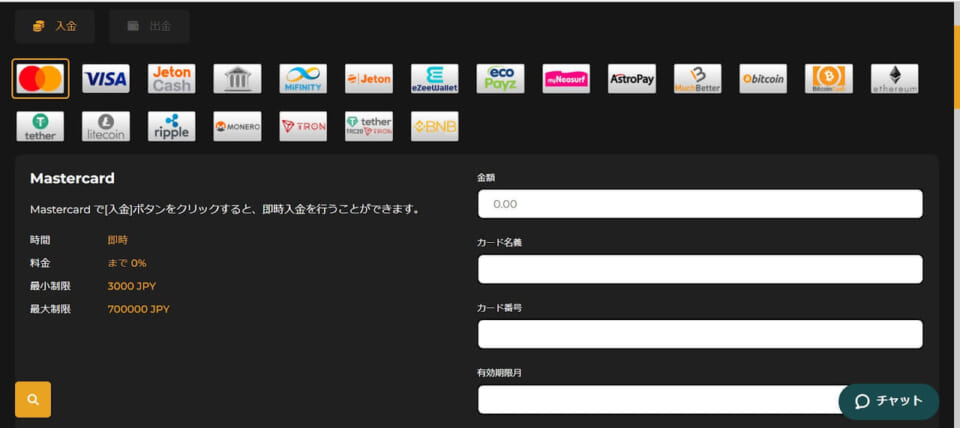
Task: Choose the orange Jeton wallet icon
Action: point(369,78)
